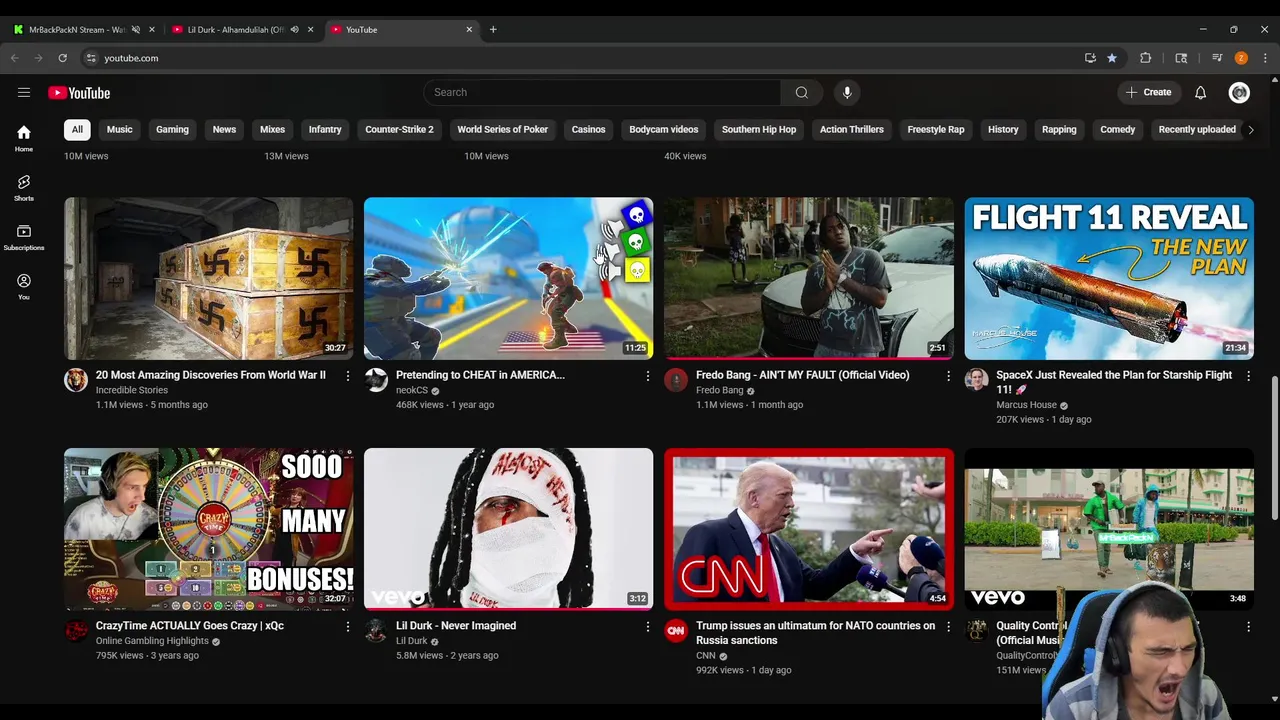The width and height of the screenshot is (1280, 720).
Task: Select the Action Thrillers chip
Action: pyautogui.click(x=852, y=130)
